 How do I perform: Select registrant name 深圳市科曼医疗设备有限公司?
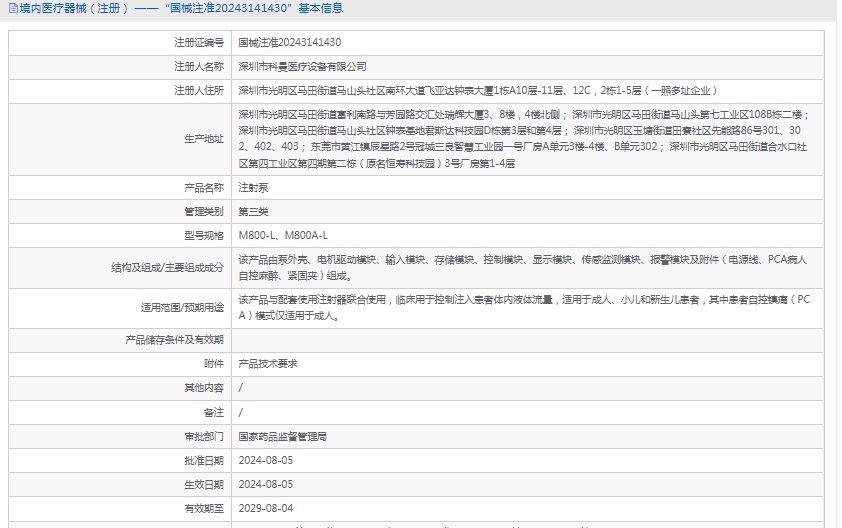pos(302,66)
